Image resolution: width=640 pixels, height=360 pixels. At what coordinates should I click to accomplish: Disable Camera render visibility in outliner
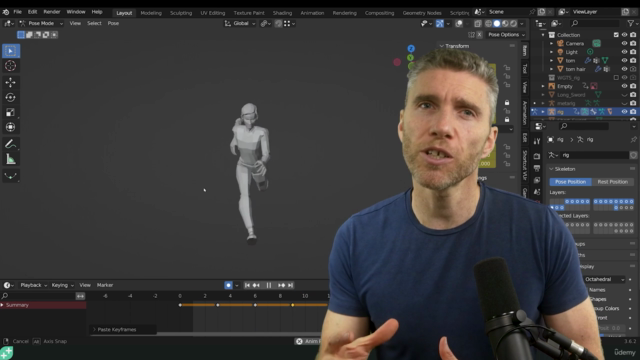[x=633, y=43]
